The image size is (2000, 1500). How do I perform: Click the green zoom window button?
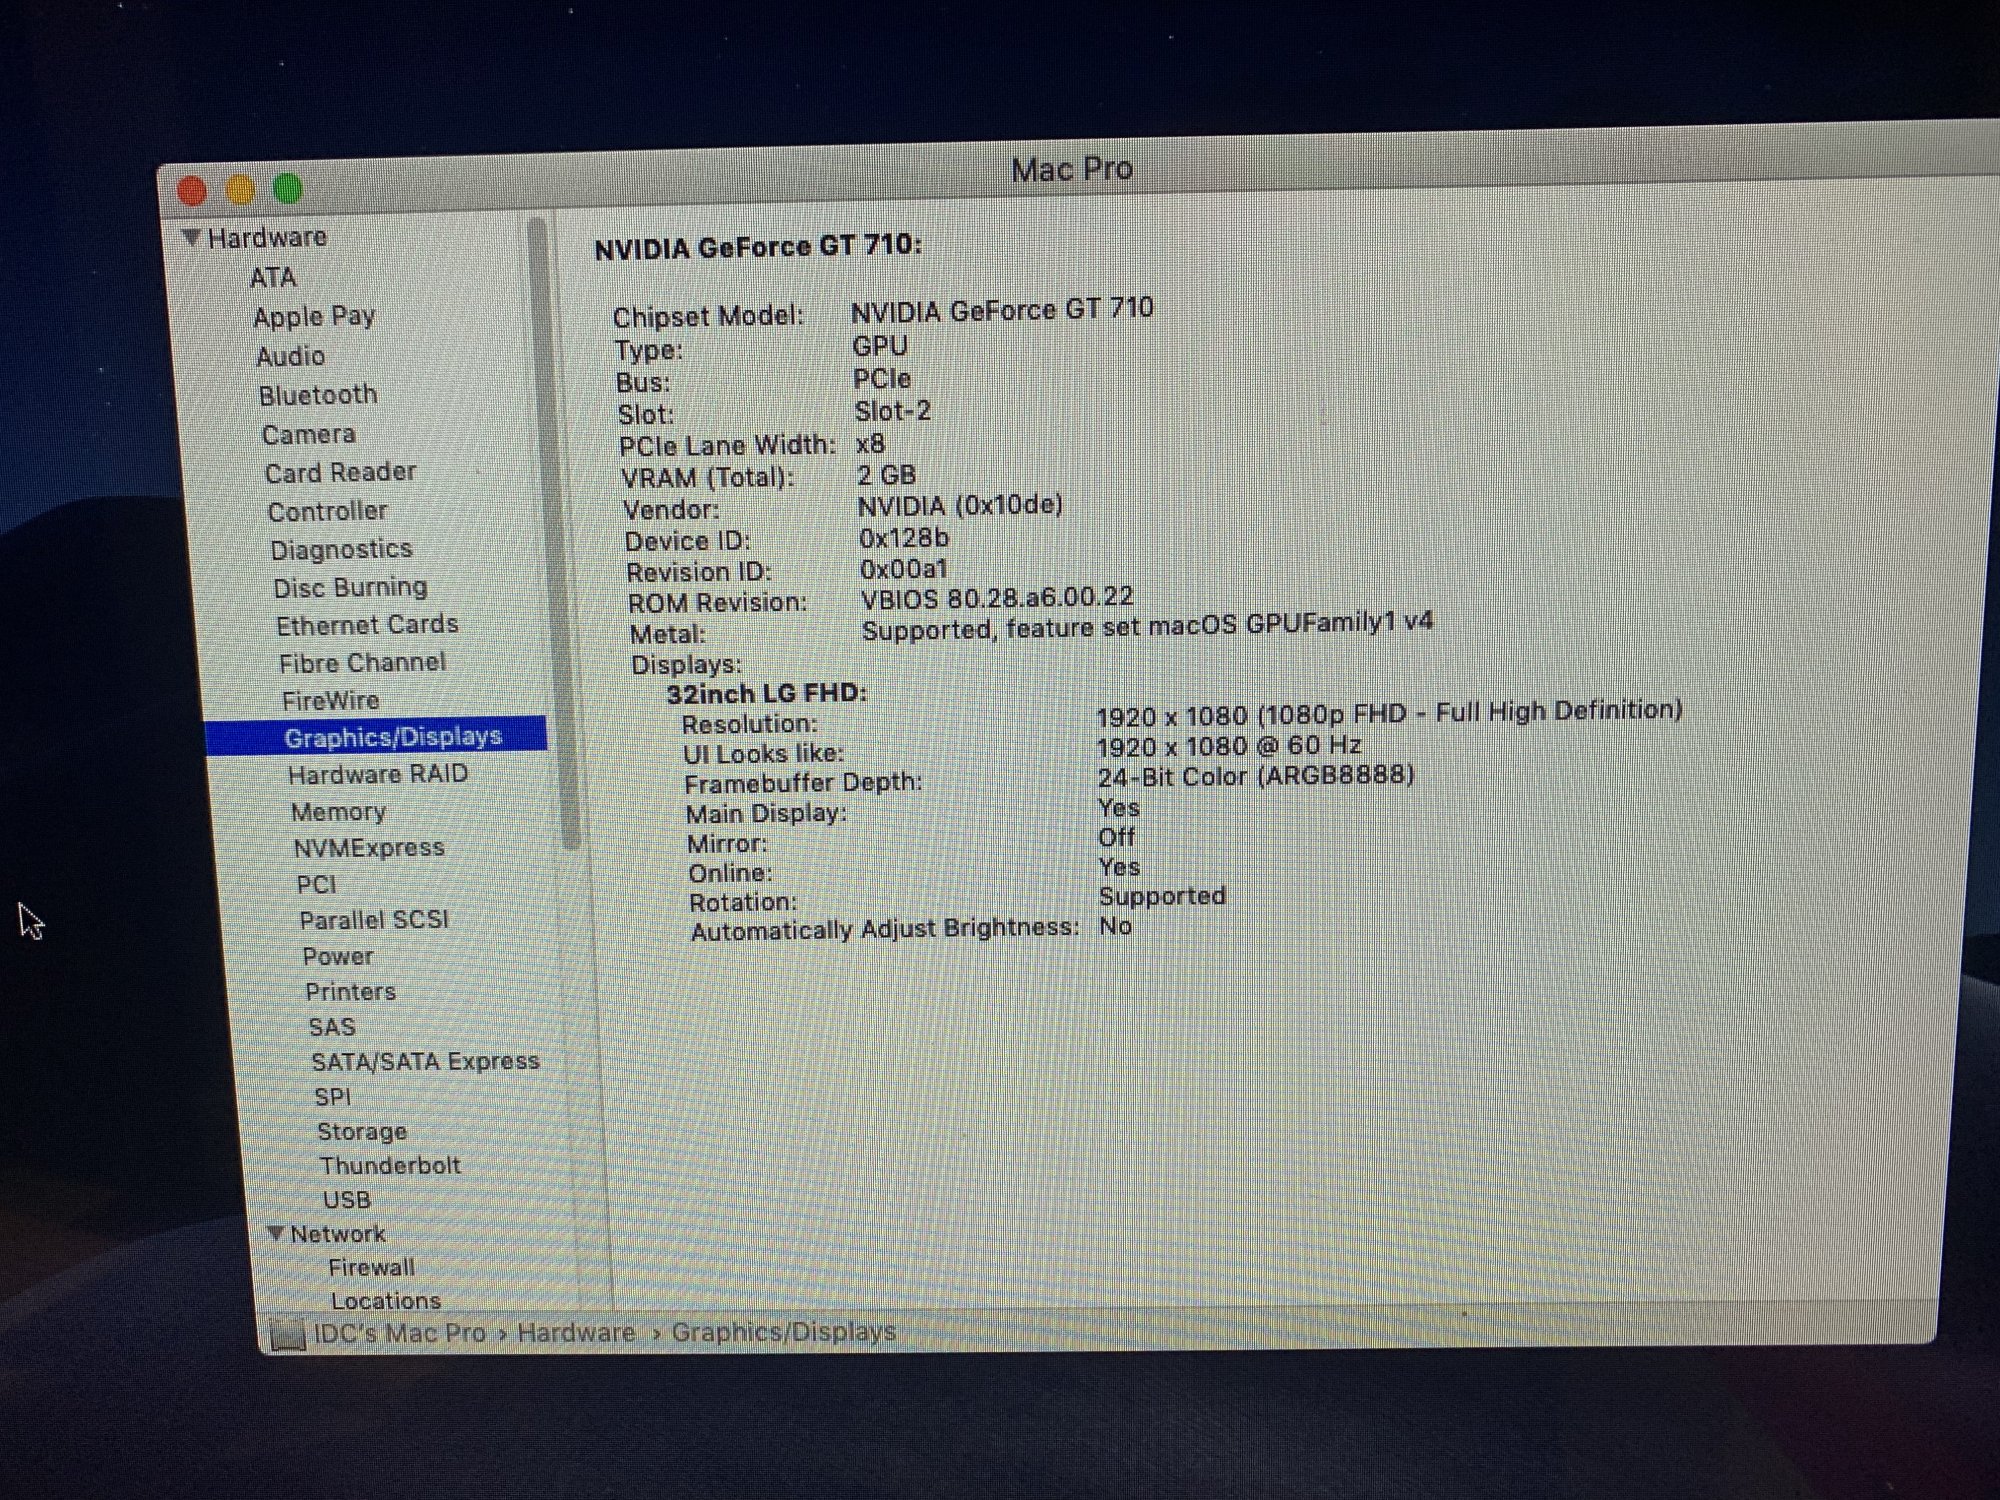coord(288,188)
